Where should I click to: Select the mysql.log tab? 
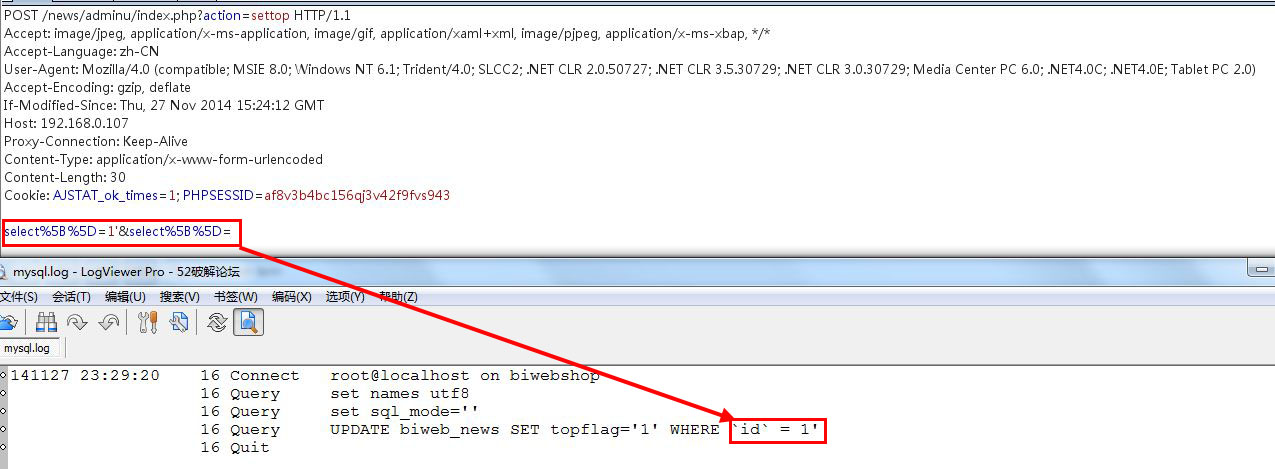(27, 348)
